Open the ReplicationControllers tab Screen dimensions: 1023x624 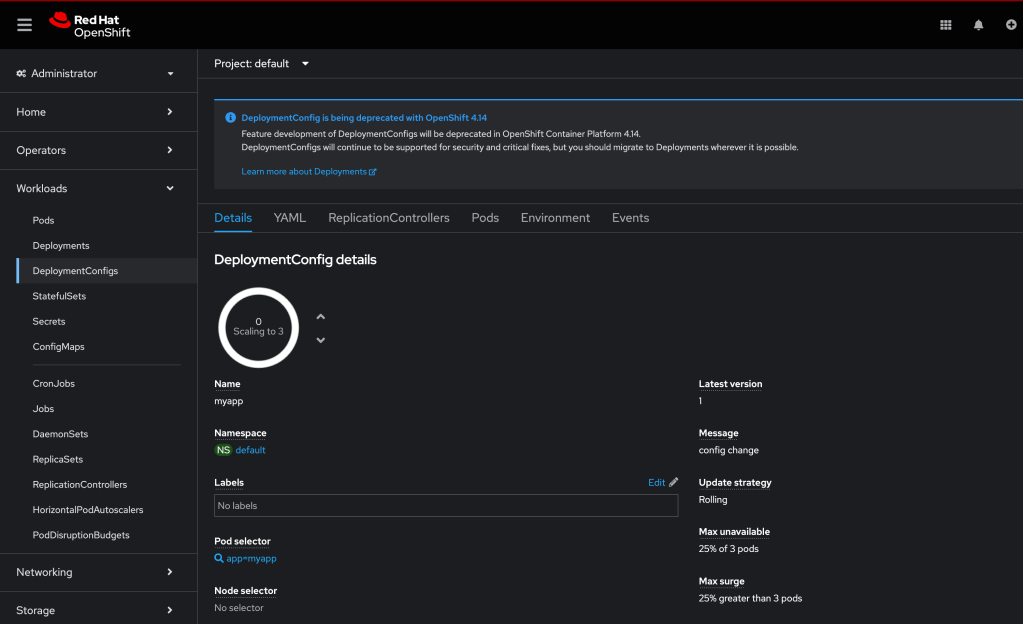389,218
